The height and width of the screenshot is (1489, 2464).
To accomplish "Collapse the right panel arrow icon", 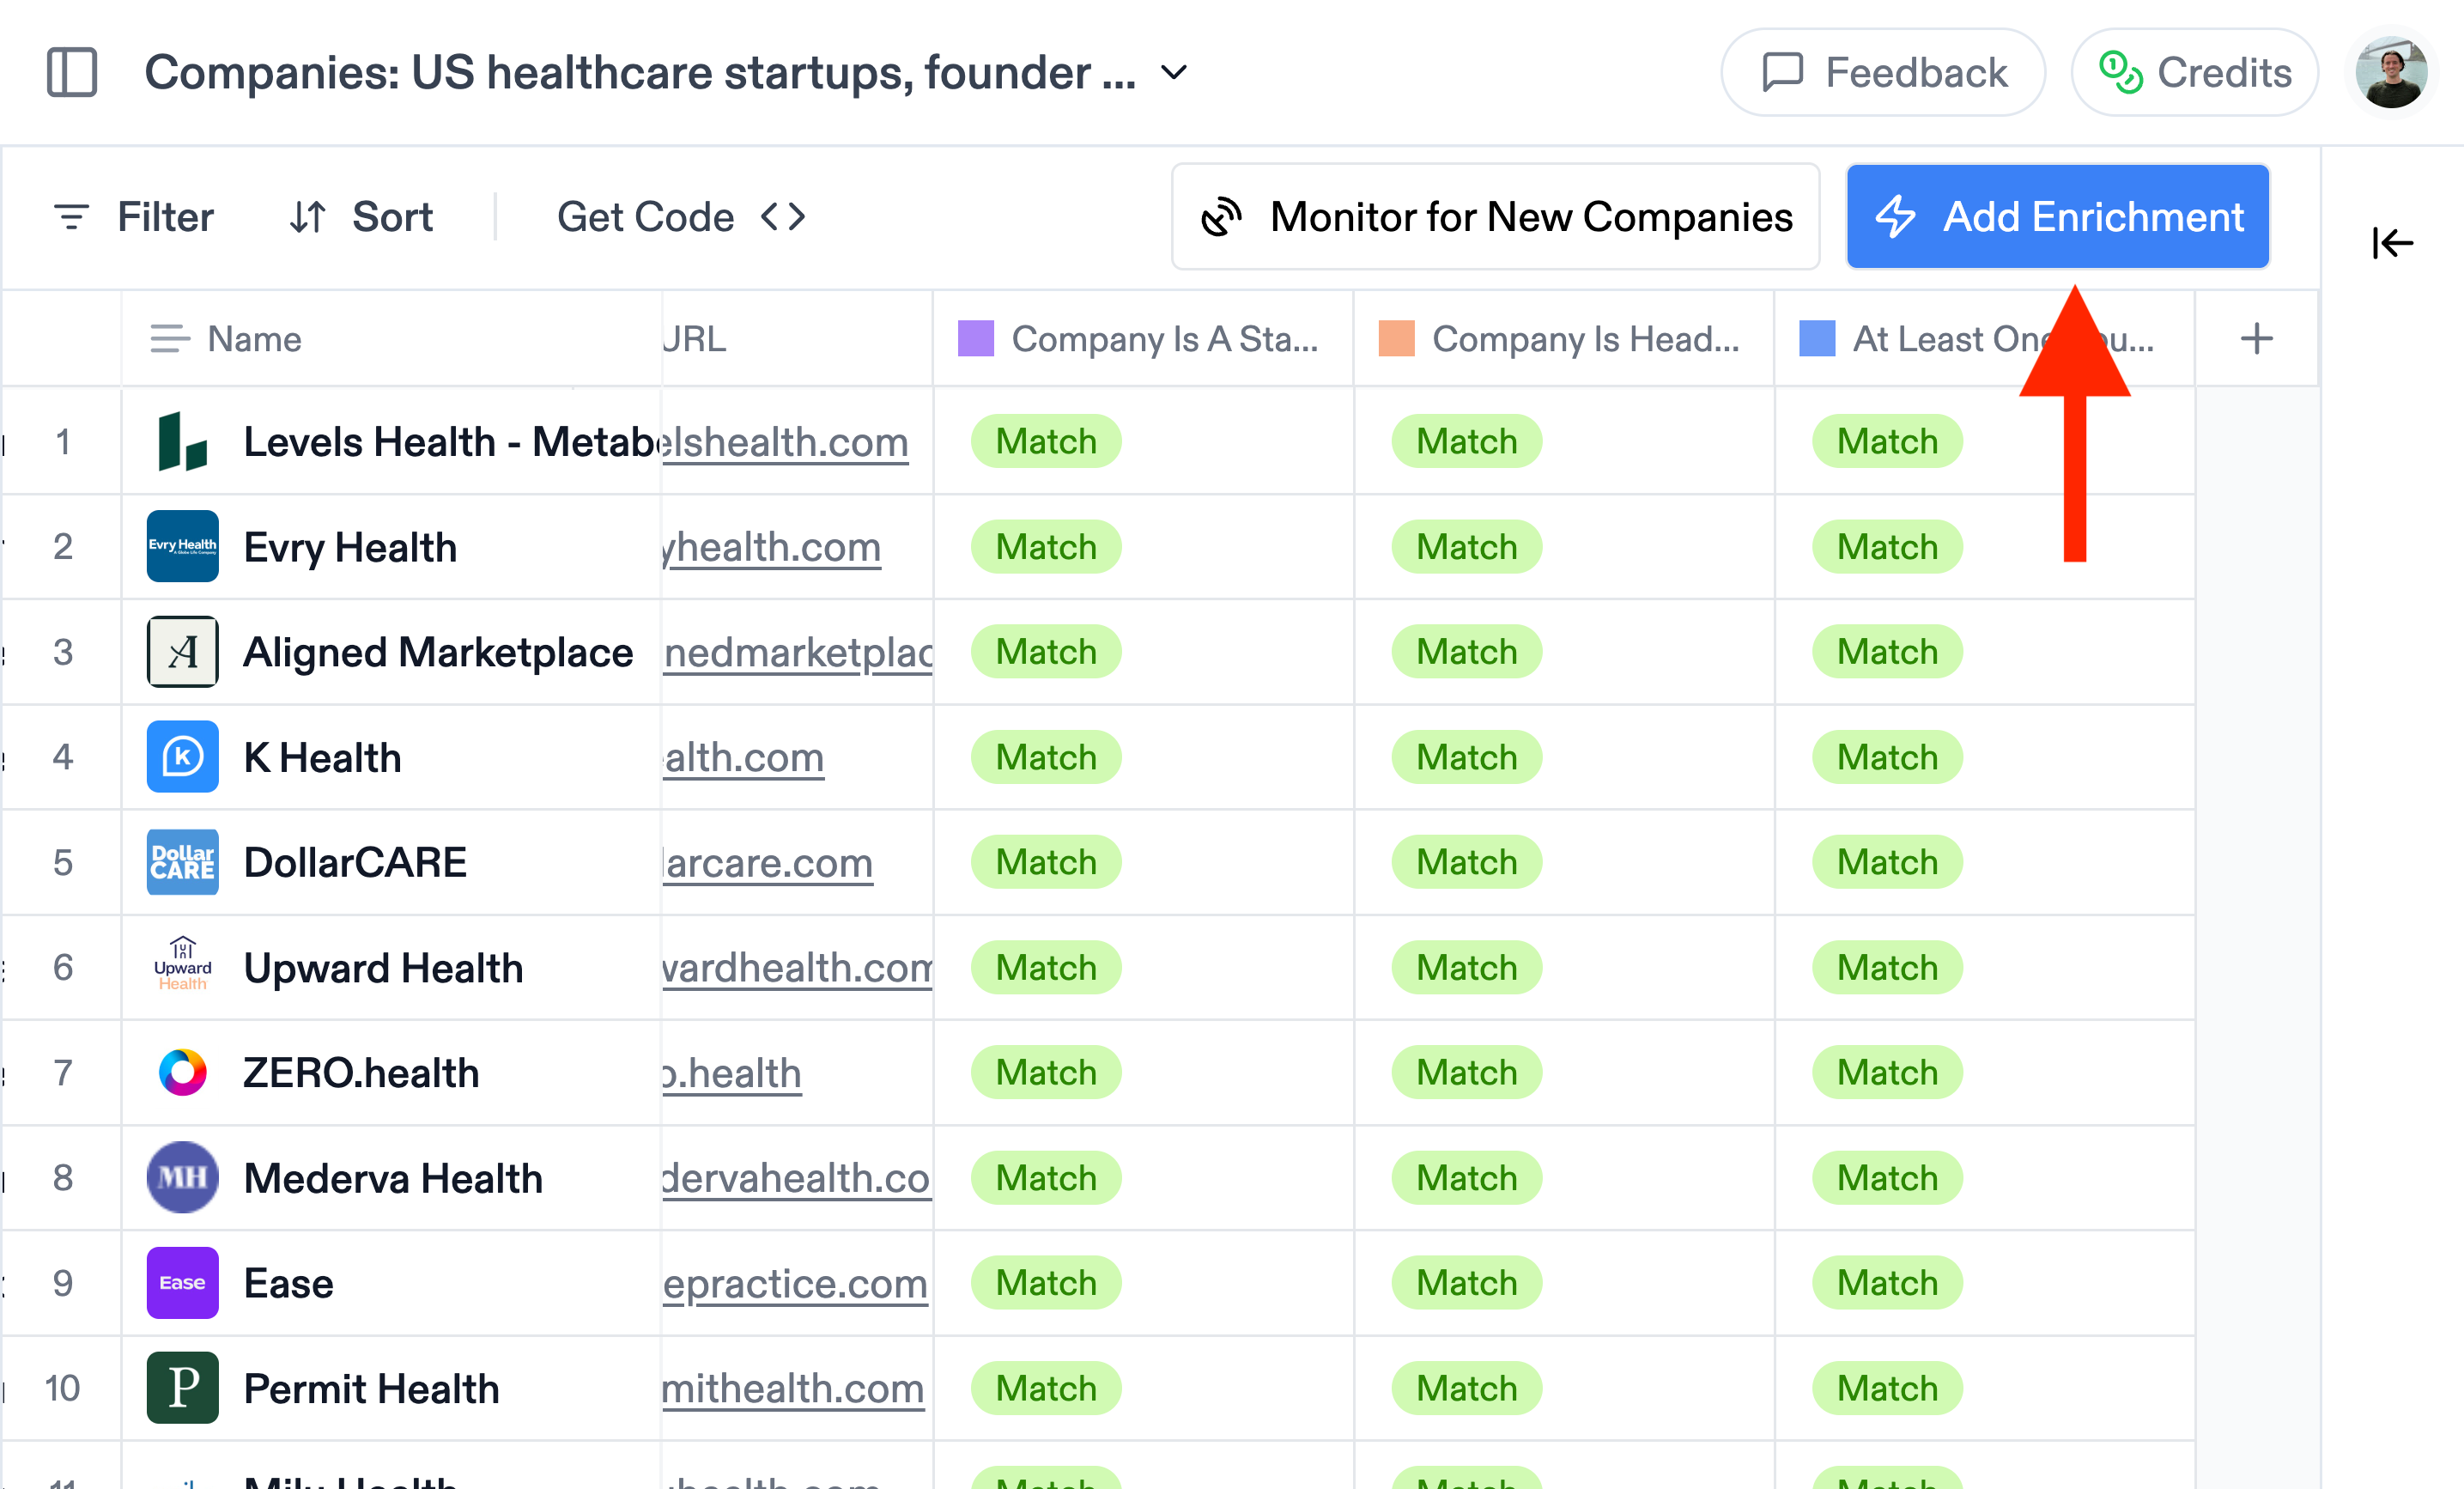I will [x=2392, y=242].
